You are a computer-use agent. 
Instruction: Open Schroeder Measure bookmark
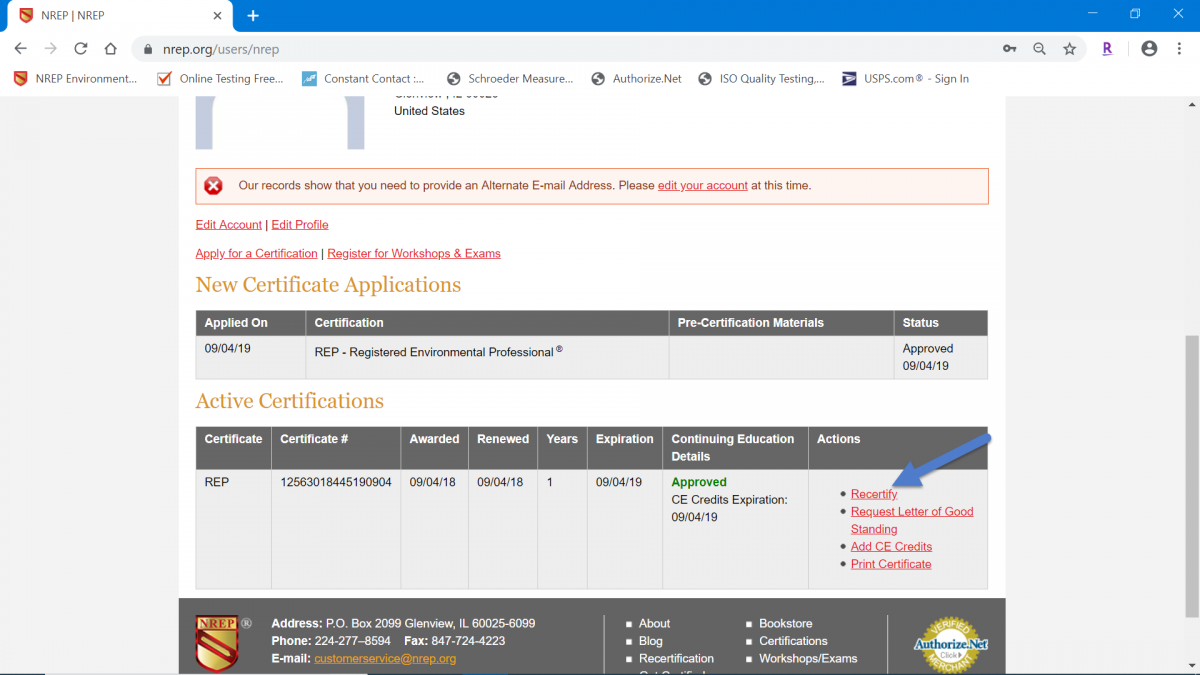click(510, 78)
